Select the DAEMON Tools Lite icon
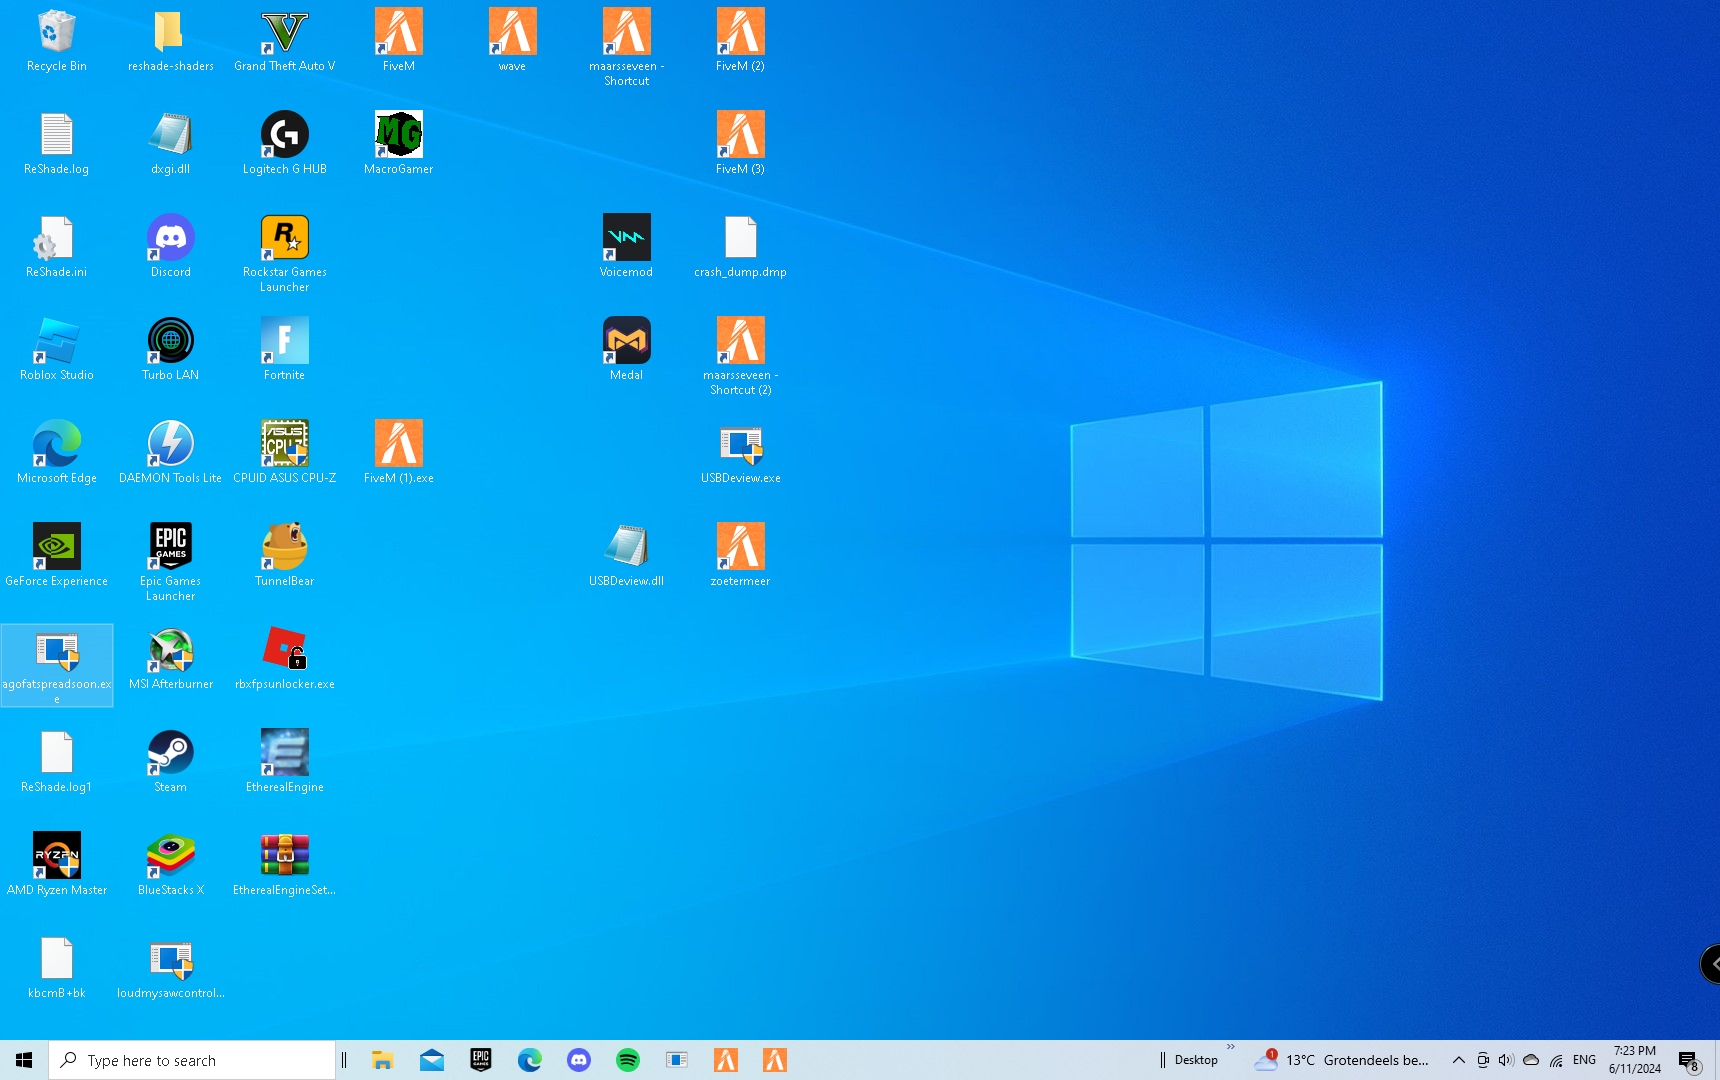The width and height of the screenshot is (1720, 1080). [x=171, y=452]
